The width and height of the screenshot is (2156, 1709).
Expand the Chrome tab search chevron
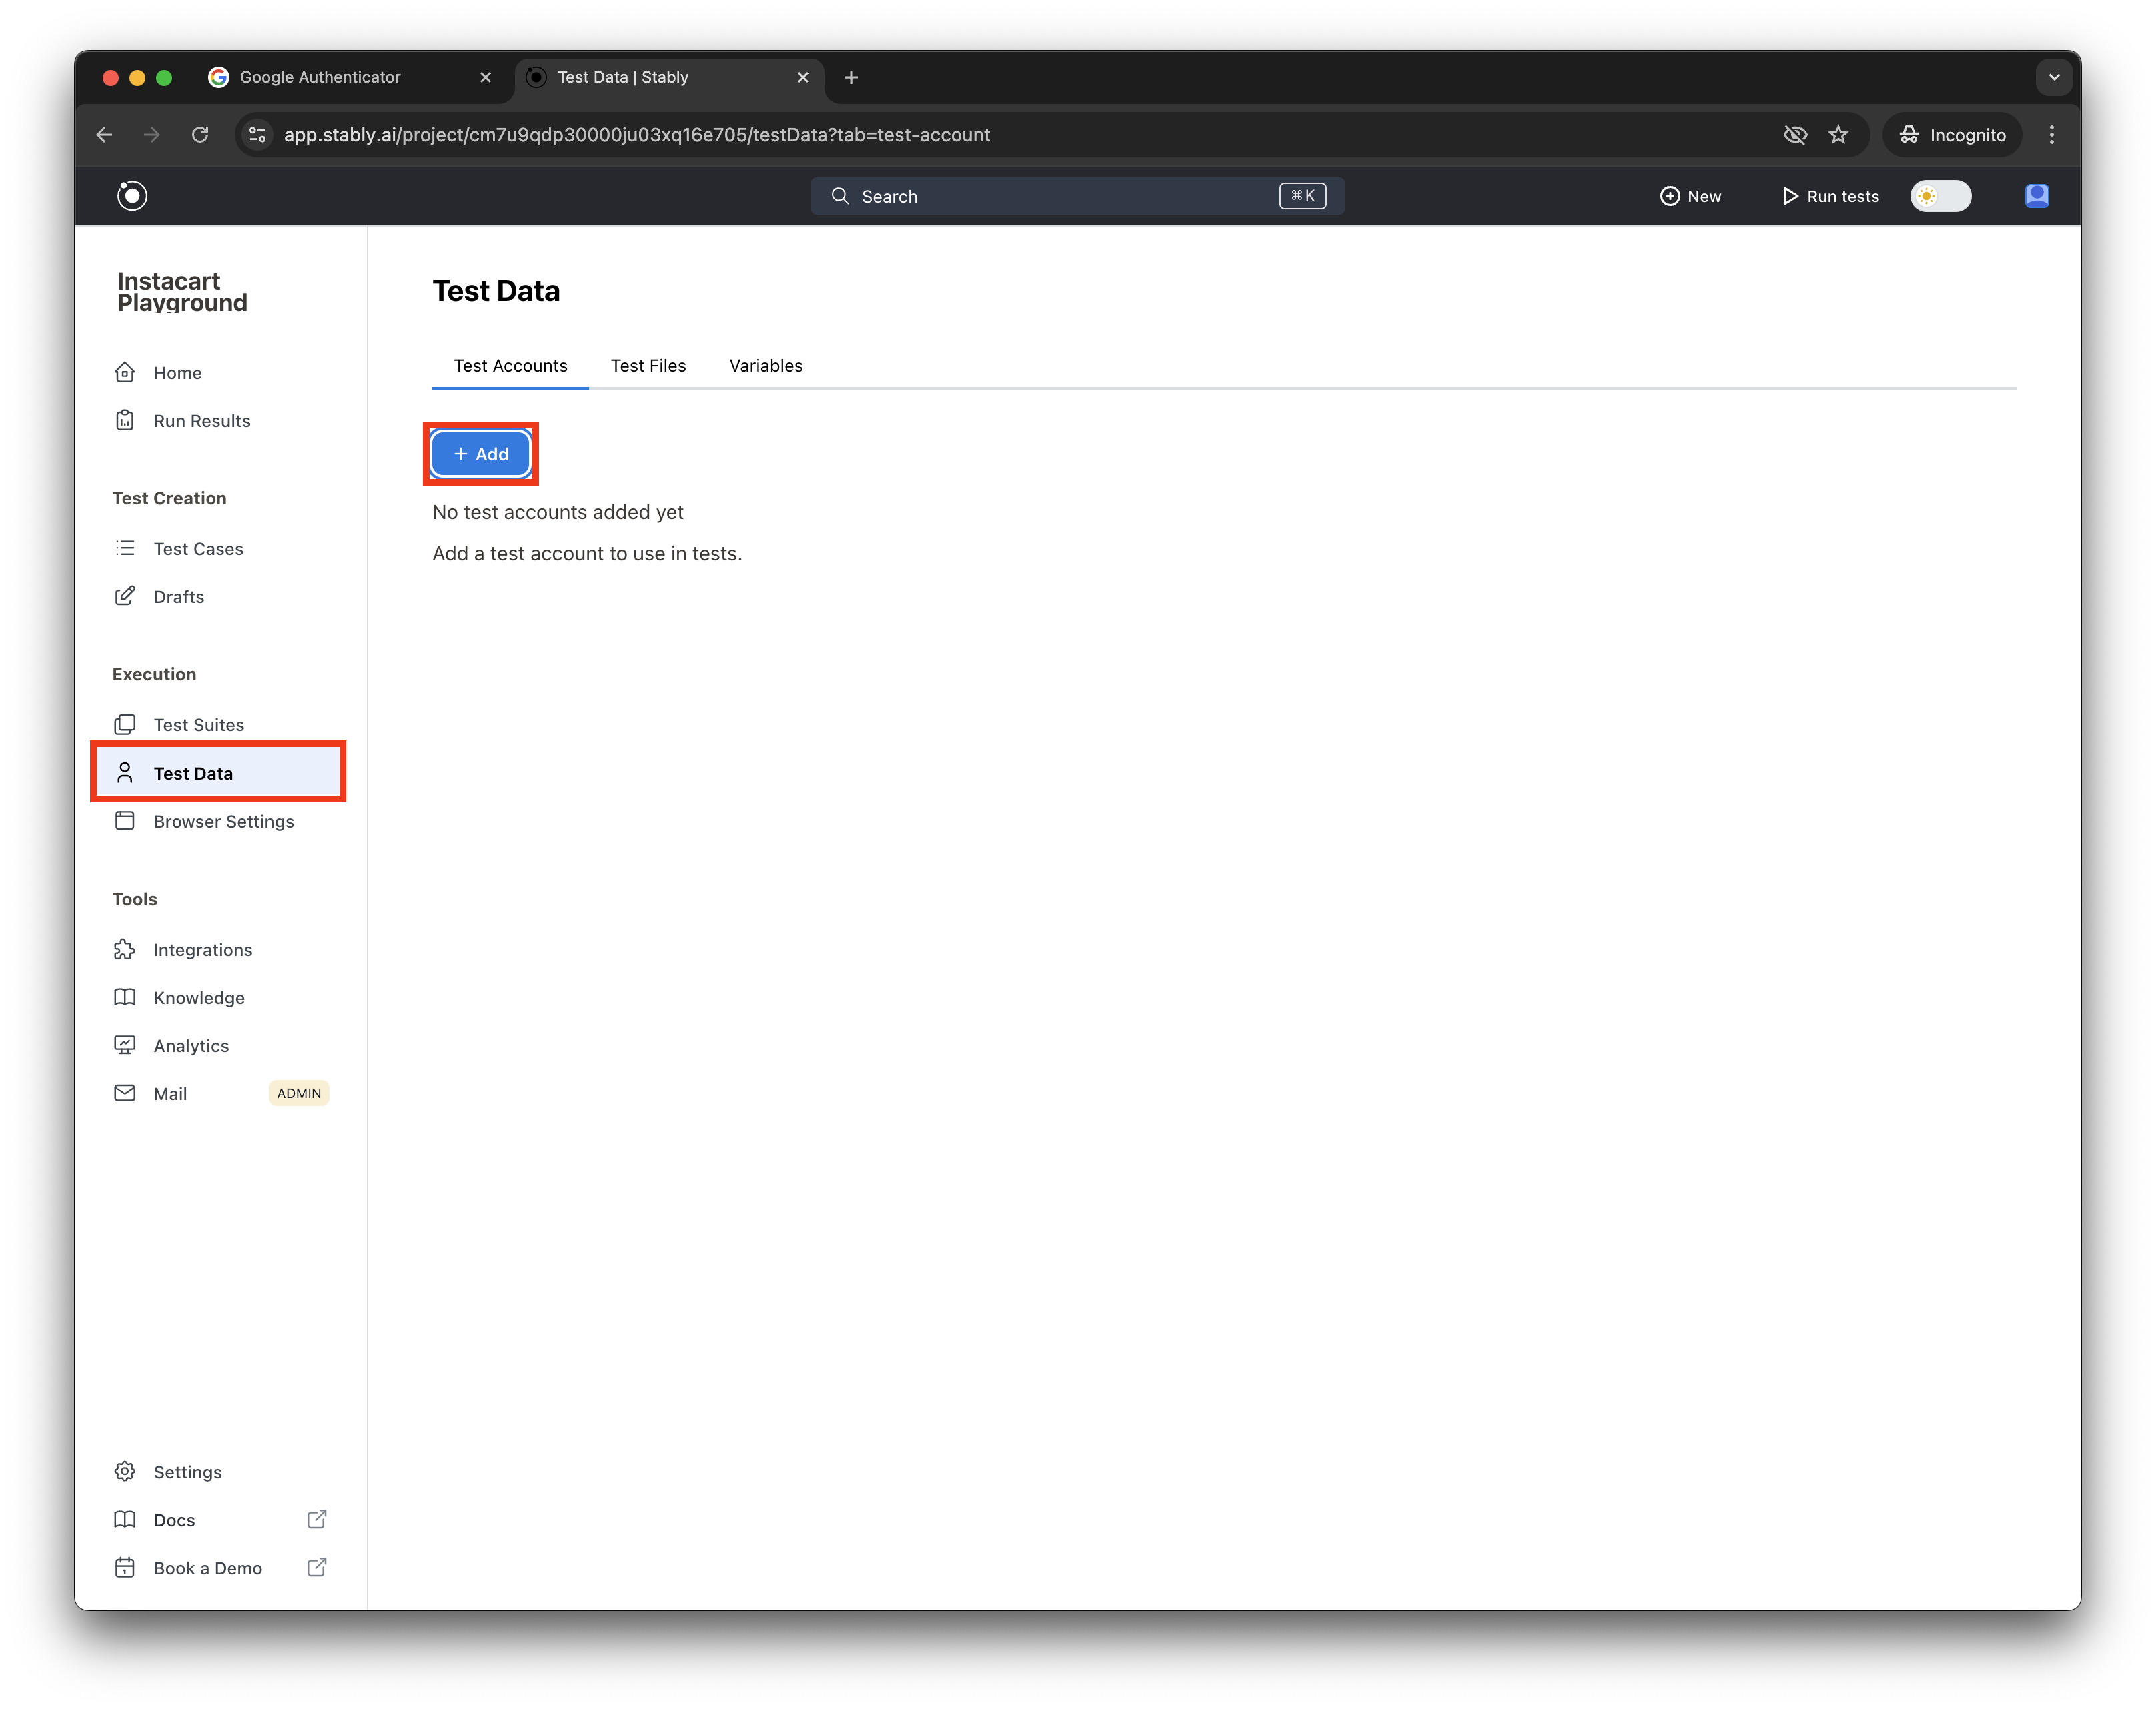2054,77
